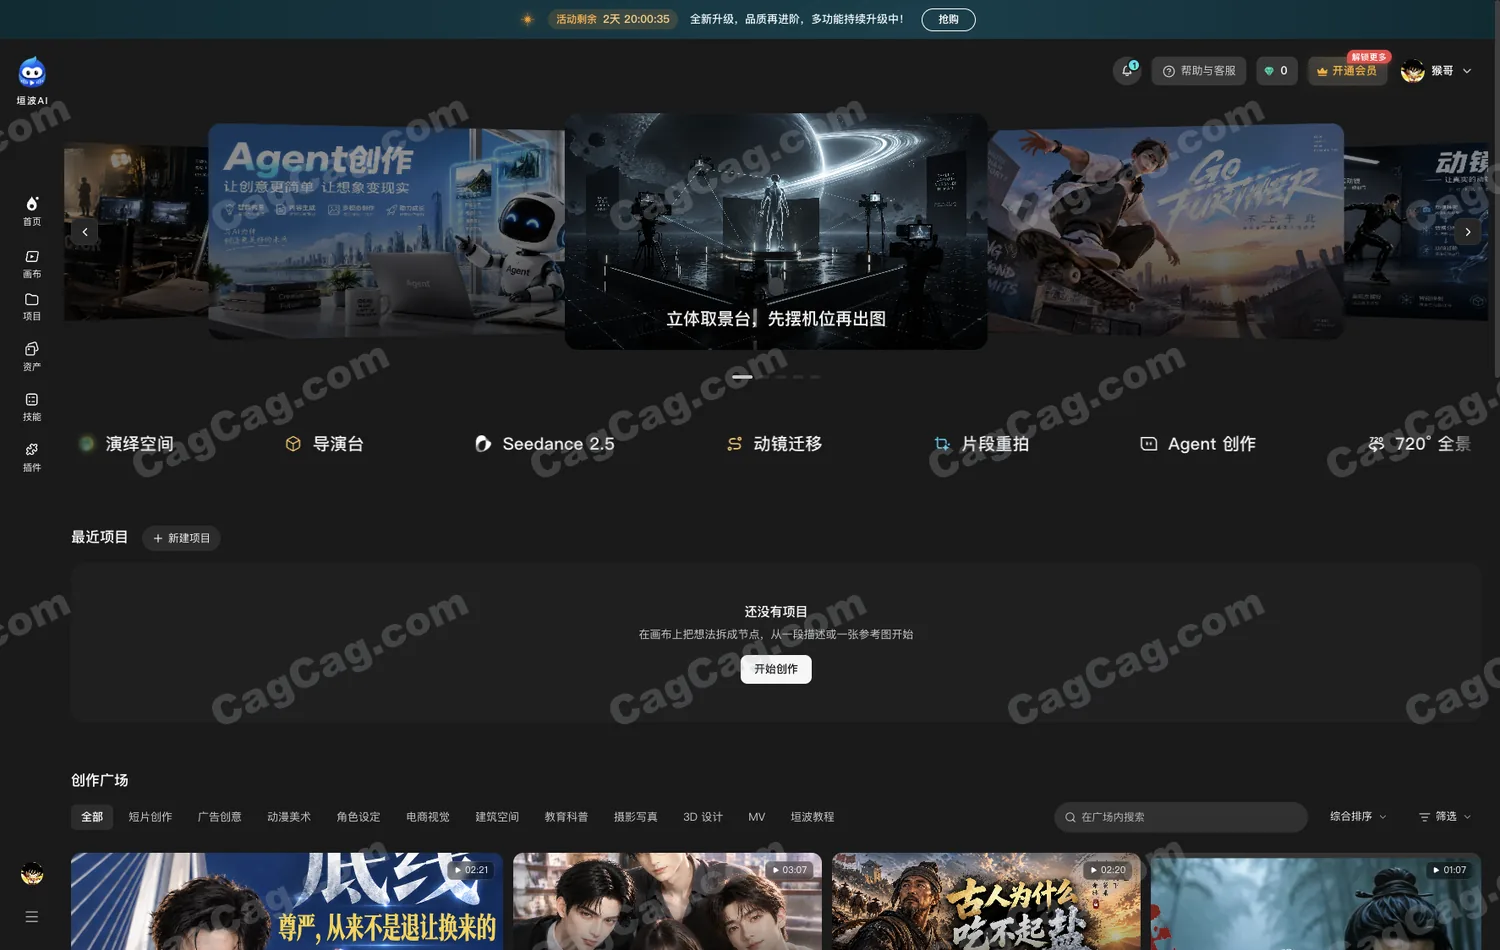Select the 3D 设计 category tab
The image size is (1500, 950).
point(703,817)
